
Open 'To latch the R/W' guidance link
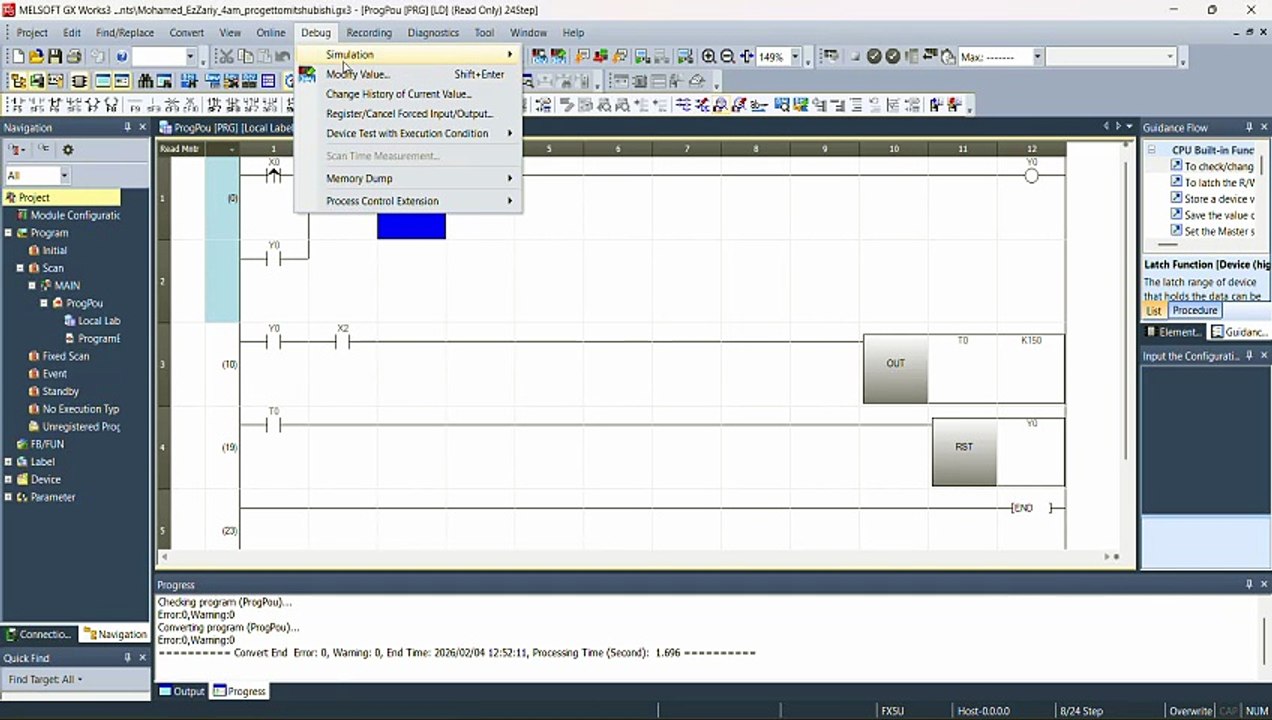1212,183
